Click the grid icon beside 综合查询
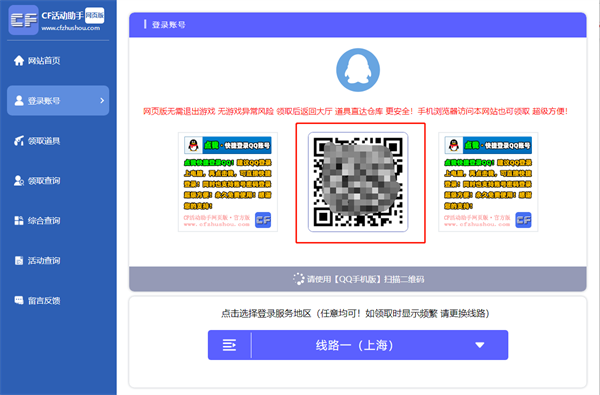 19,220
